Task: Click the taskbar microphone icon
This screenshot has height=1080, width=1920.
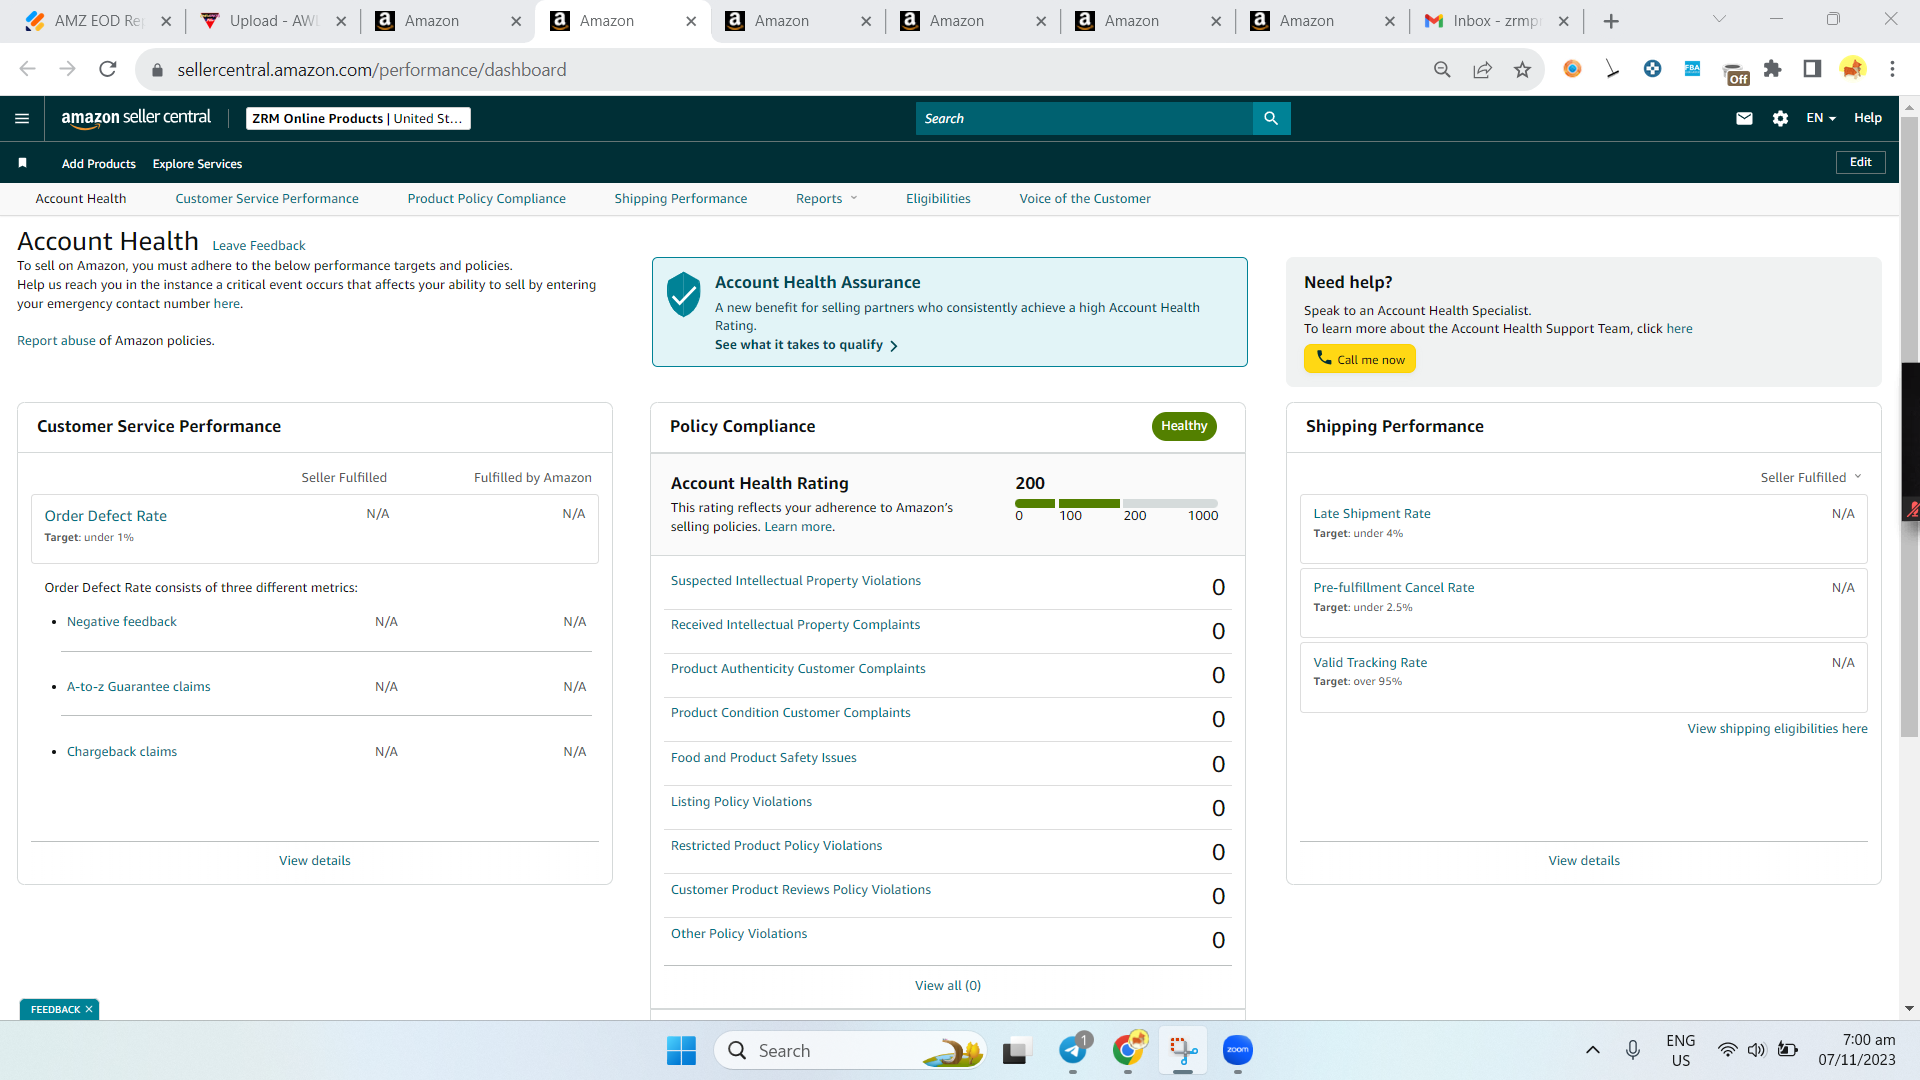Action: point(1633,1050)
